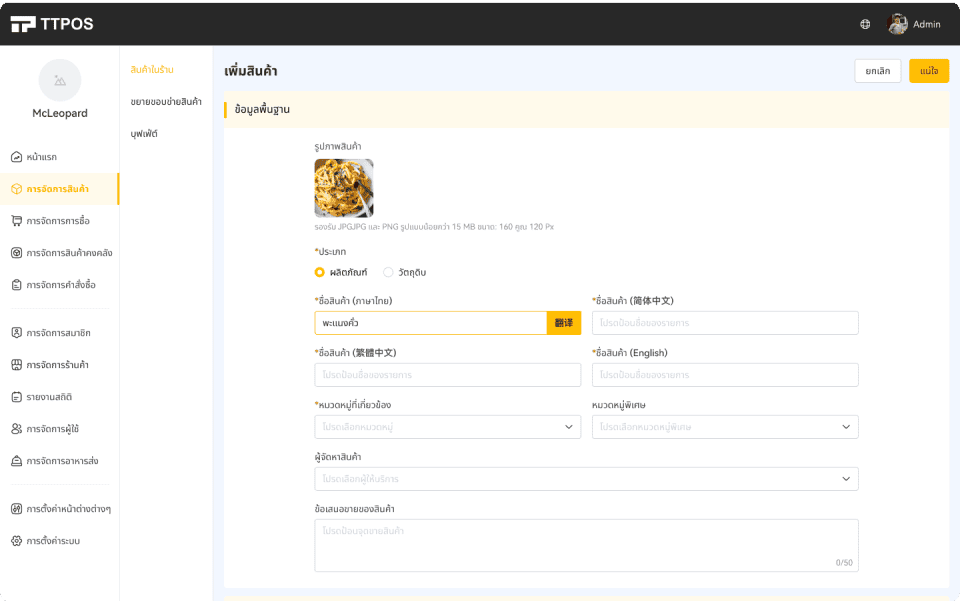Click the McLeopard store name
Image resolution: width=960 pixels, height=601 pixels.
[x=60, y=113]
